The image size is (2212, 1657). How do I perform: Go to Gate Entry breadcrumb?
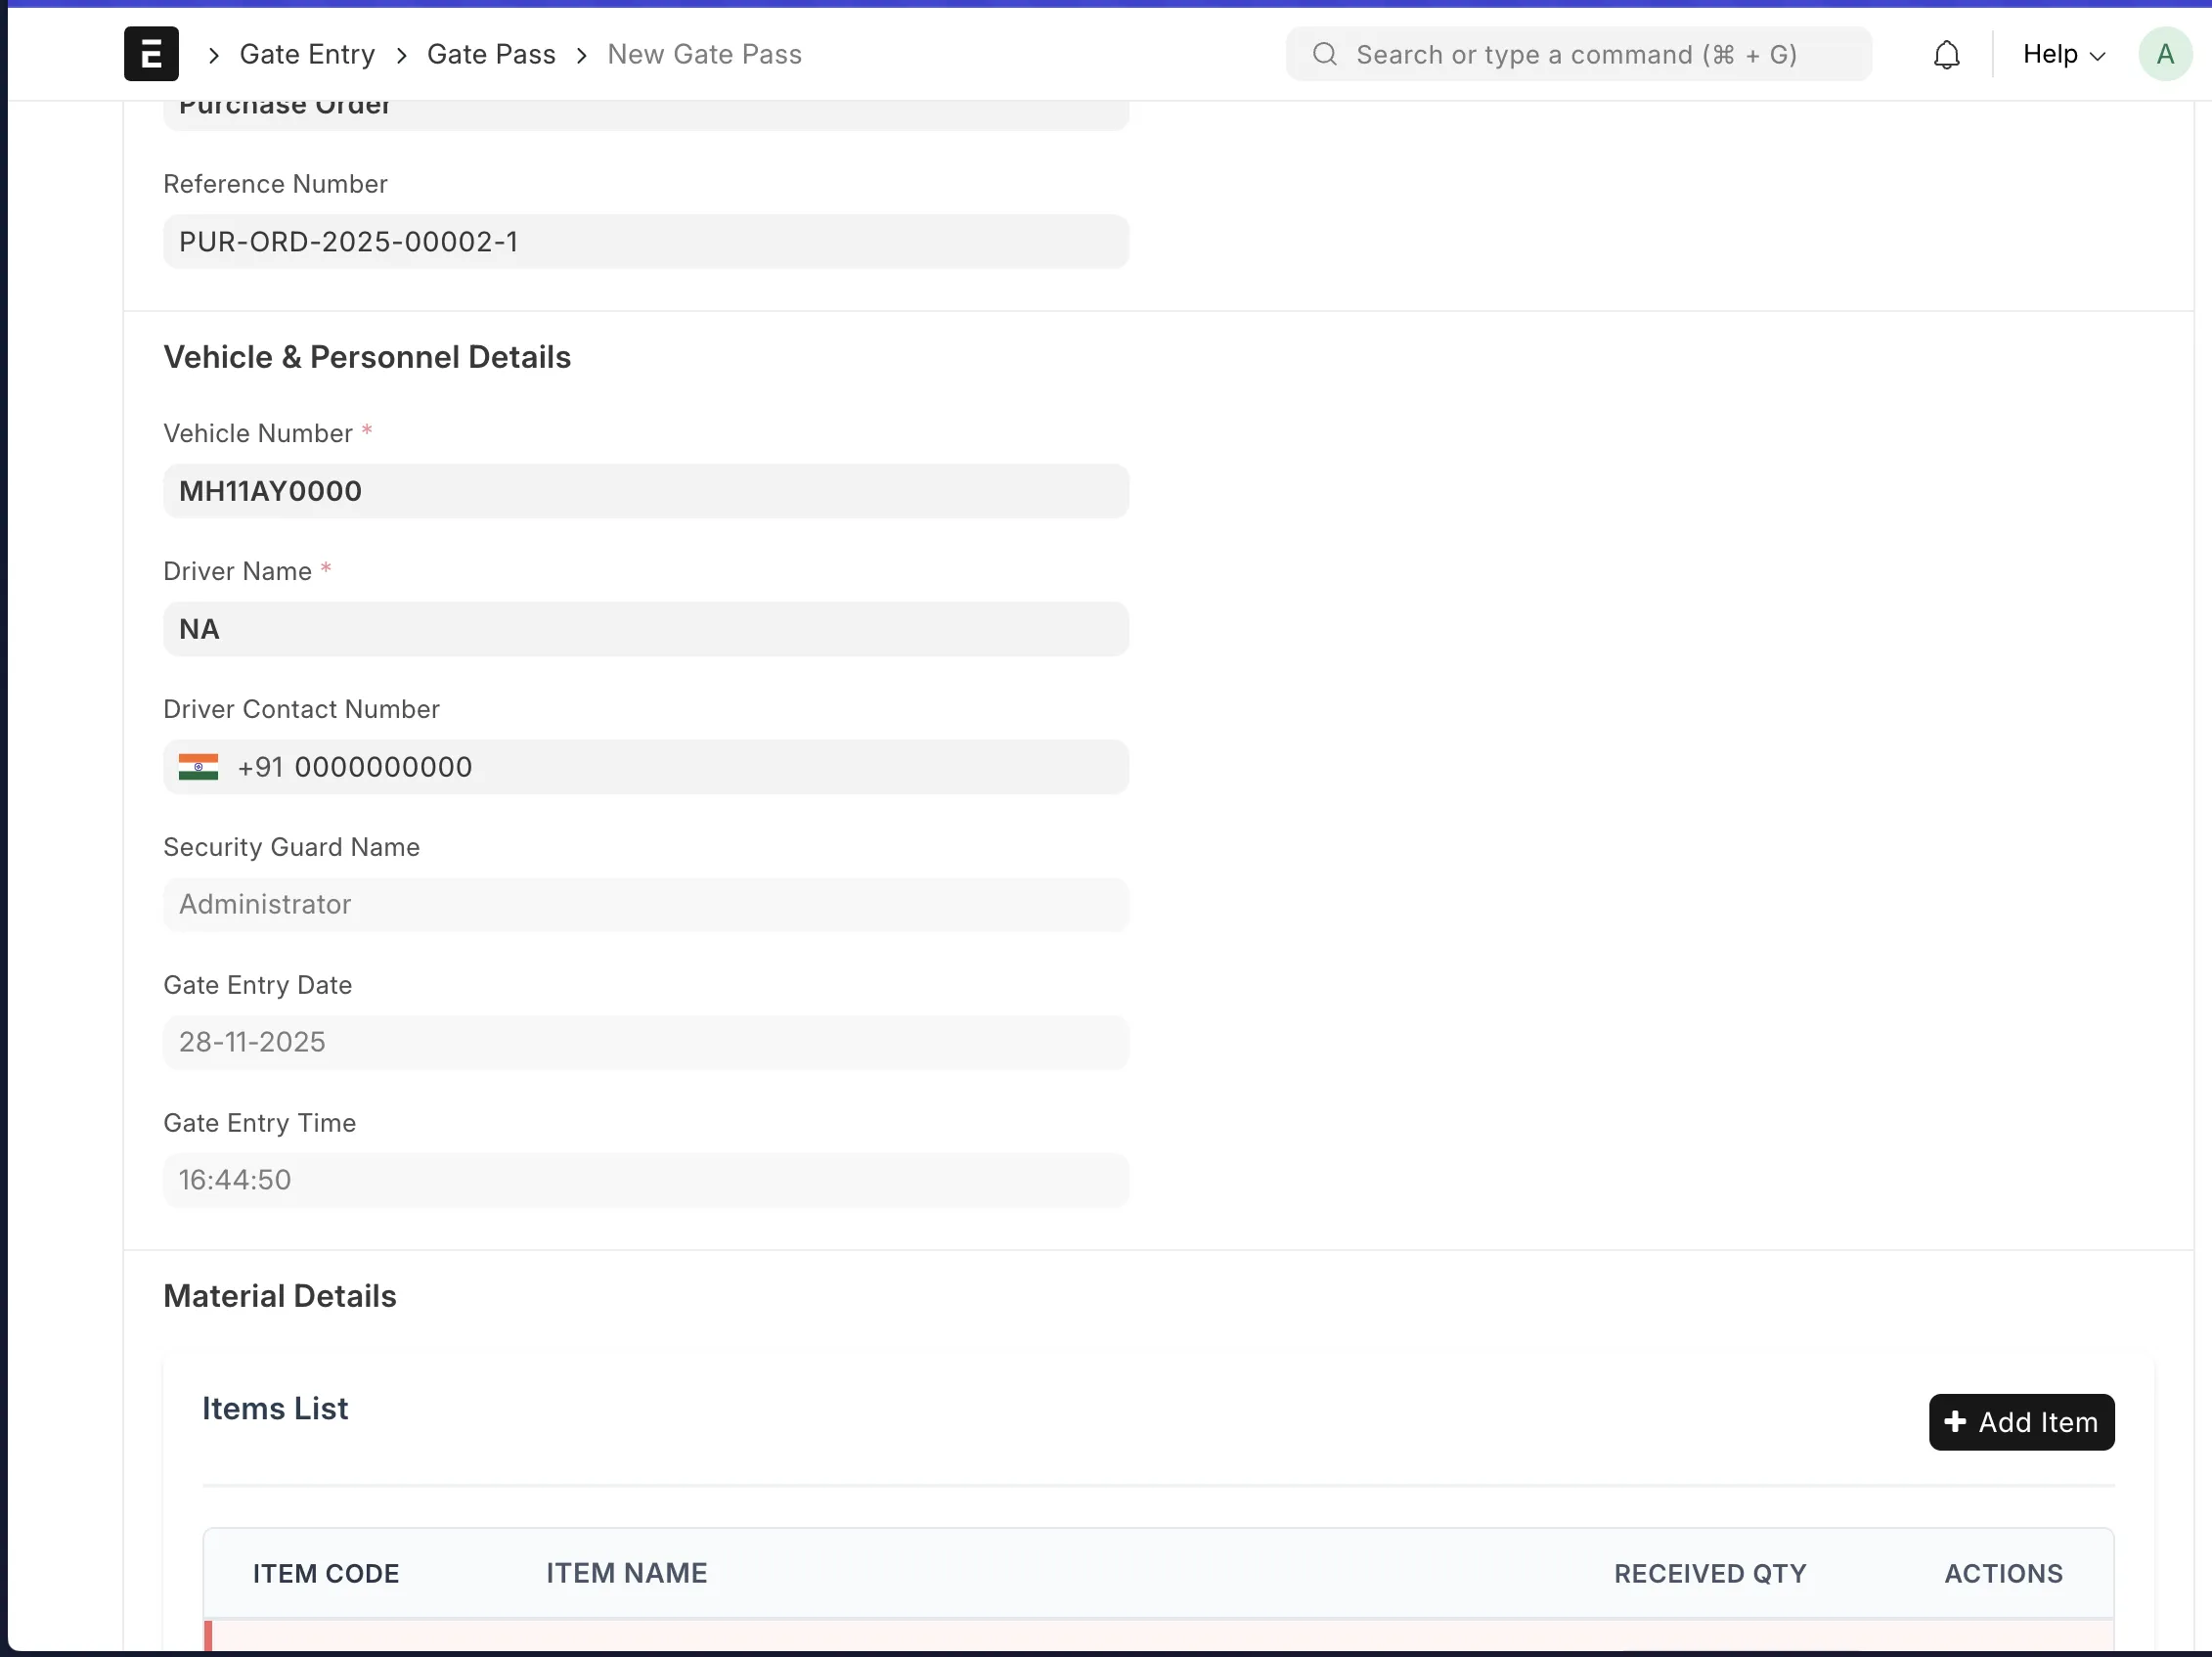point(307,54)
